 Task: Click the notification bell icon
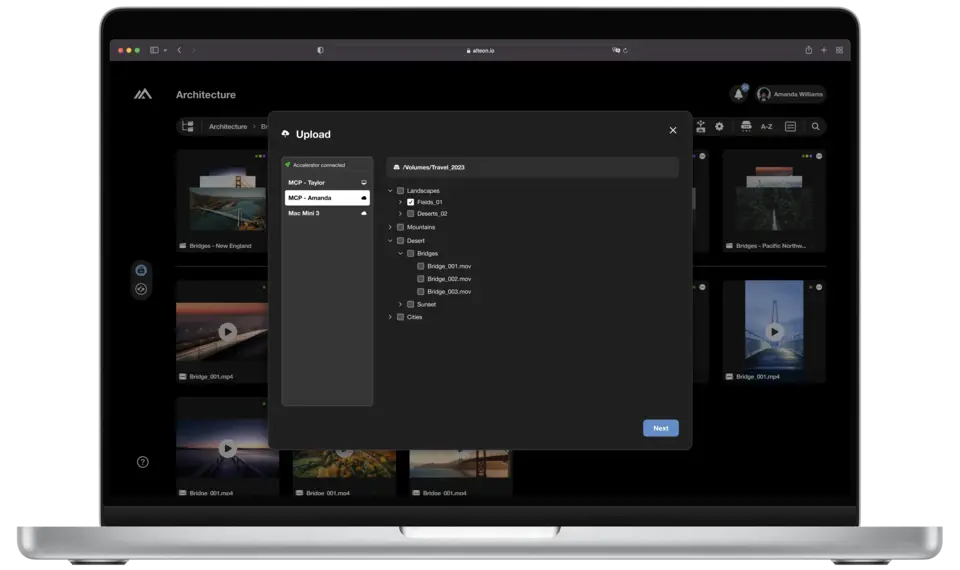(x=739, y=94)
